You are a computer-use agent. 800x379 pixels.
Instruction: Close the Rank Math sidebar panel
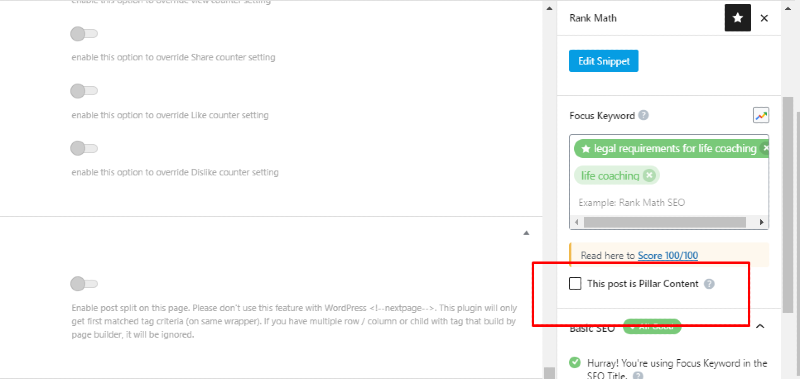click(764, 18)
